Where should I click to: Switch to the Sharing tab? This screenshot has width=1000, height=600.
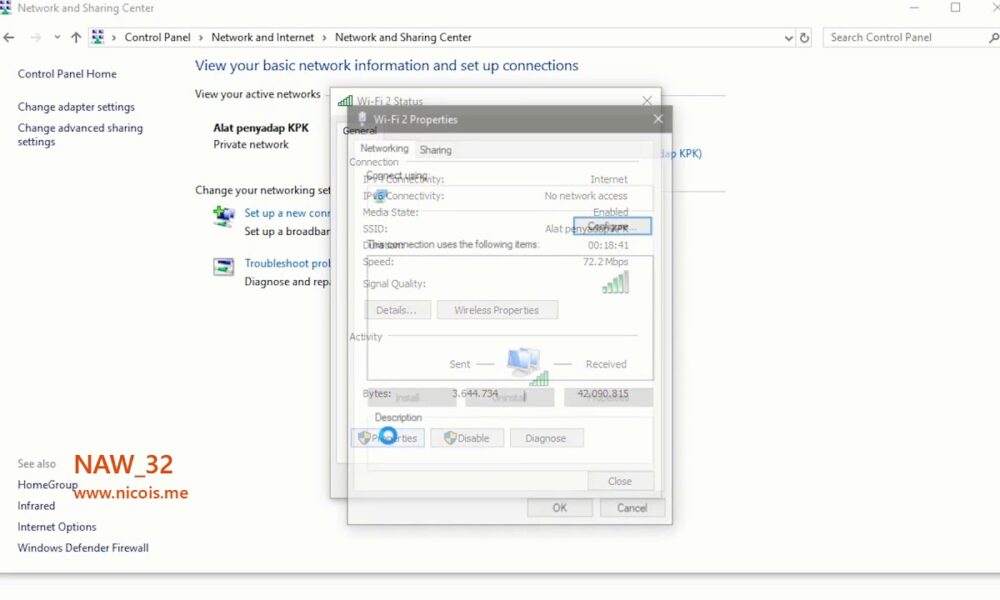pos(435,149)
